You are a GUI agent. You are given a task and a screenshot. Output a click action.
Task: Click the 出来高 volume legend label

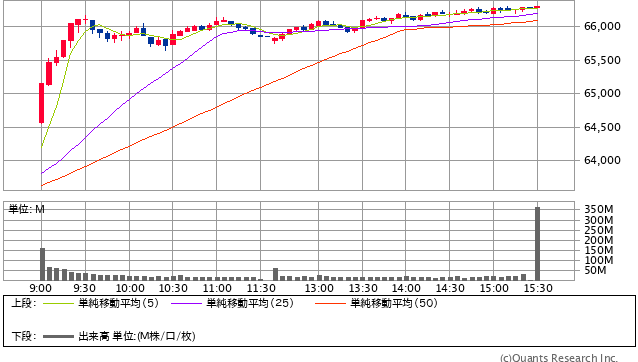click(x=94, y=336)
